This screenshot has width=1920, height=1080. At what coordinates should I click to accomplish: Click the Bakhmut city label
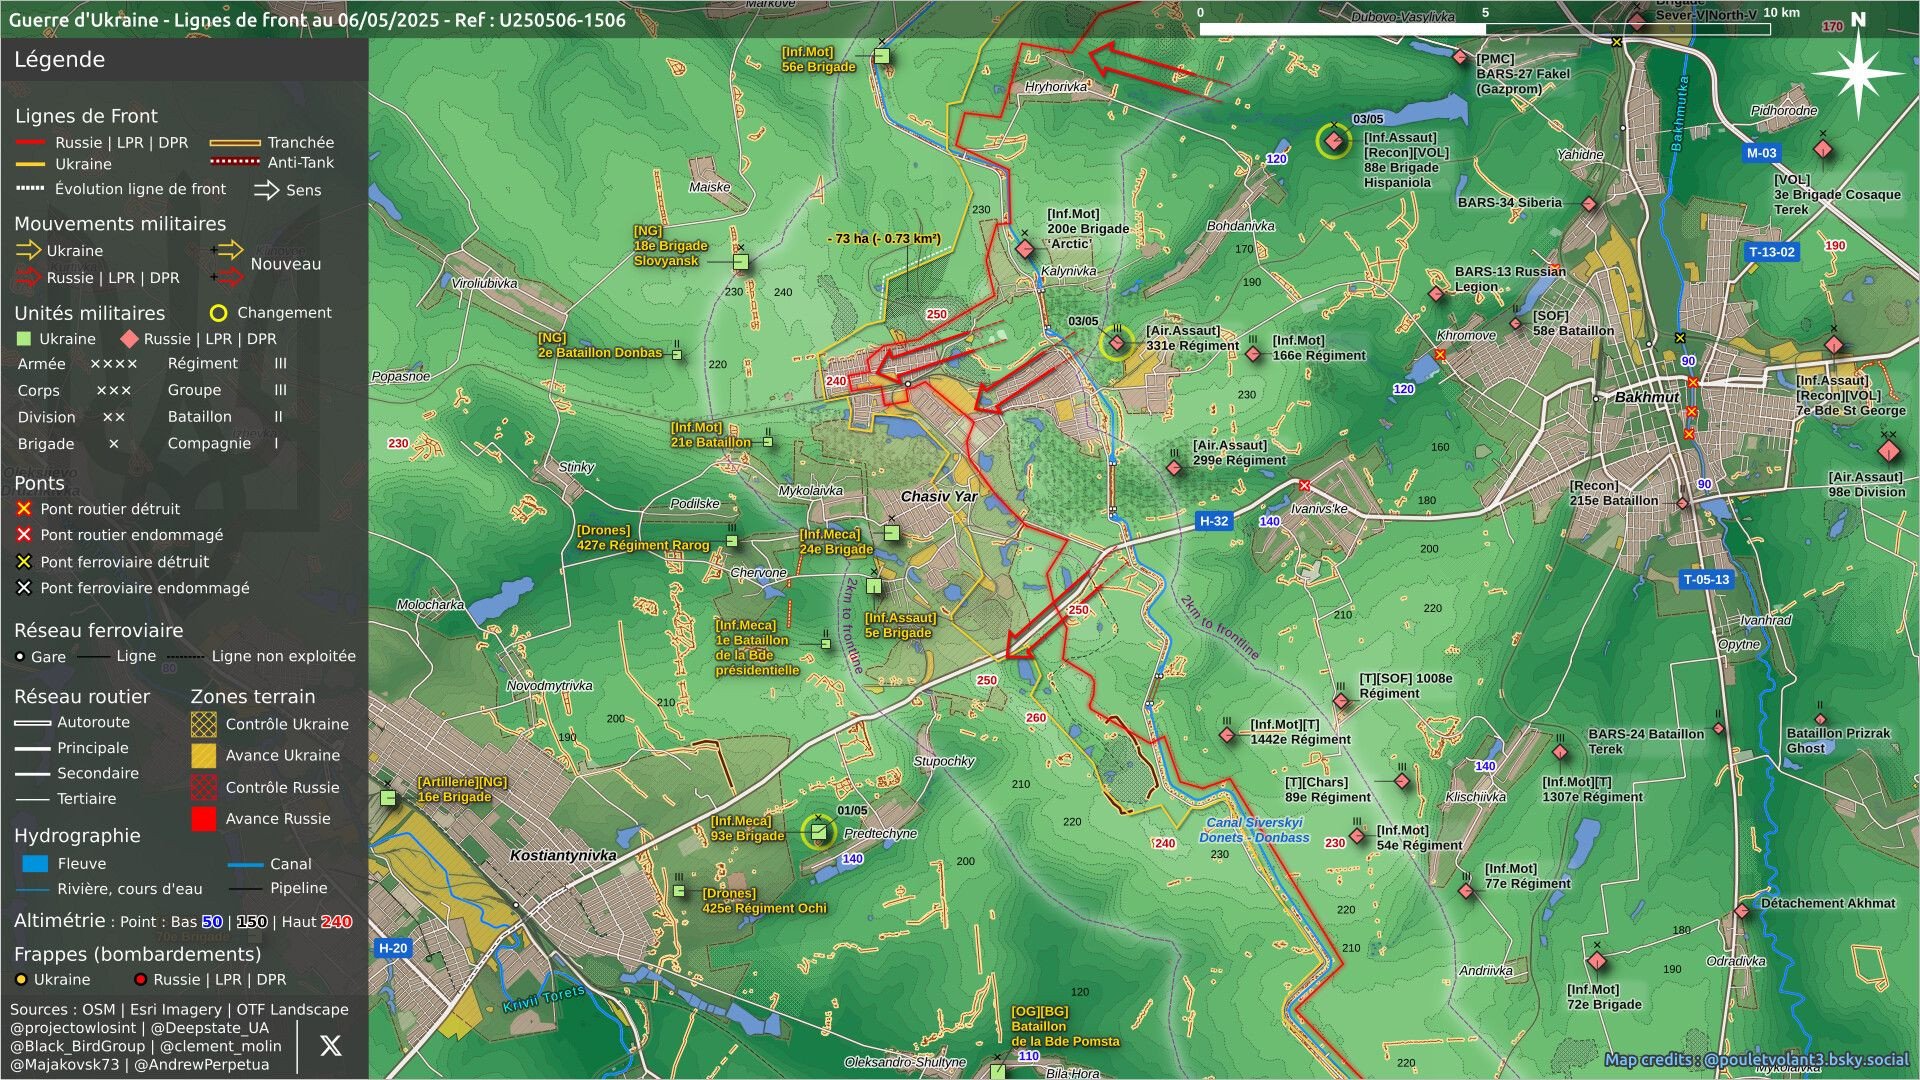1647,397
